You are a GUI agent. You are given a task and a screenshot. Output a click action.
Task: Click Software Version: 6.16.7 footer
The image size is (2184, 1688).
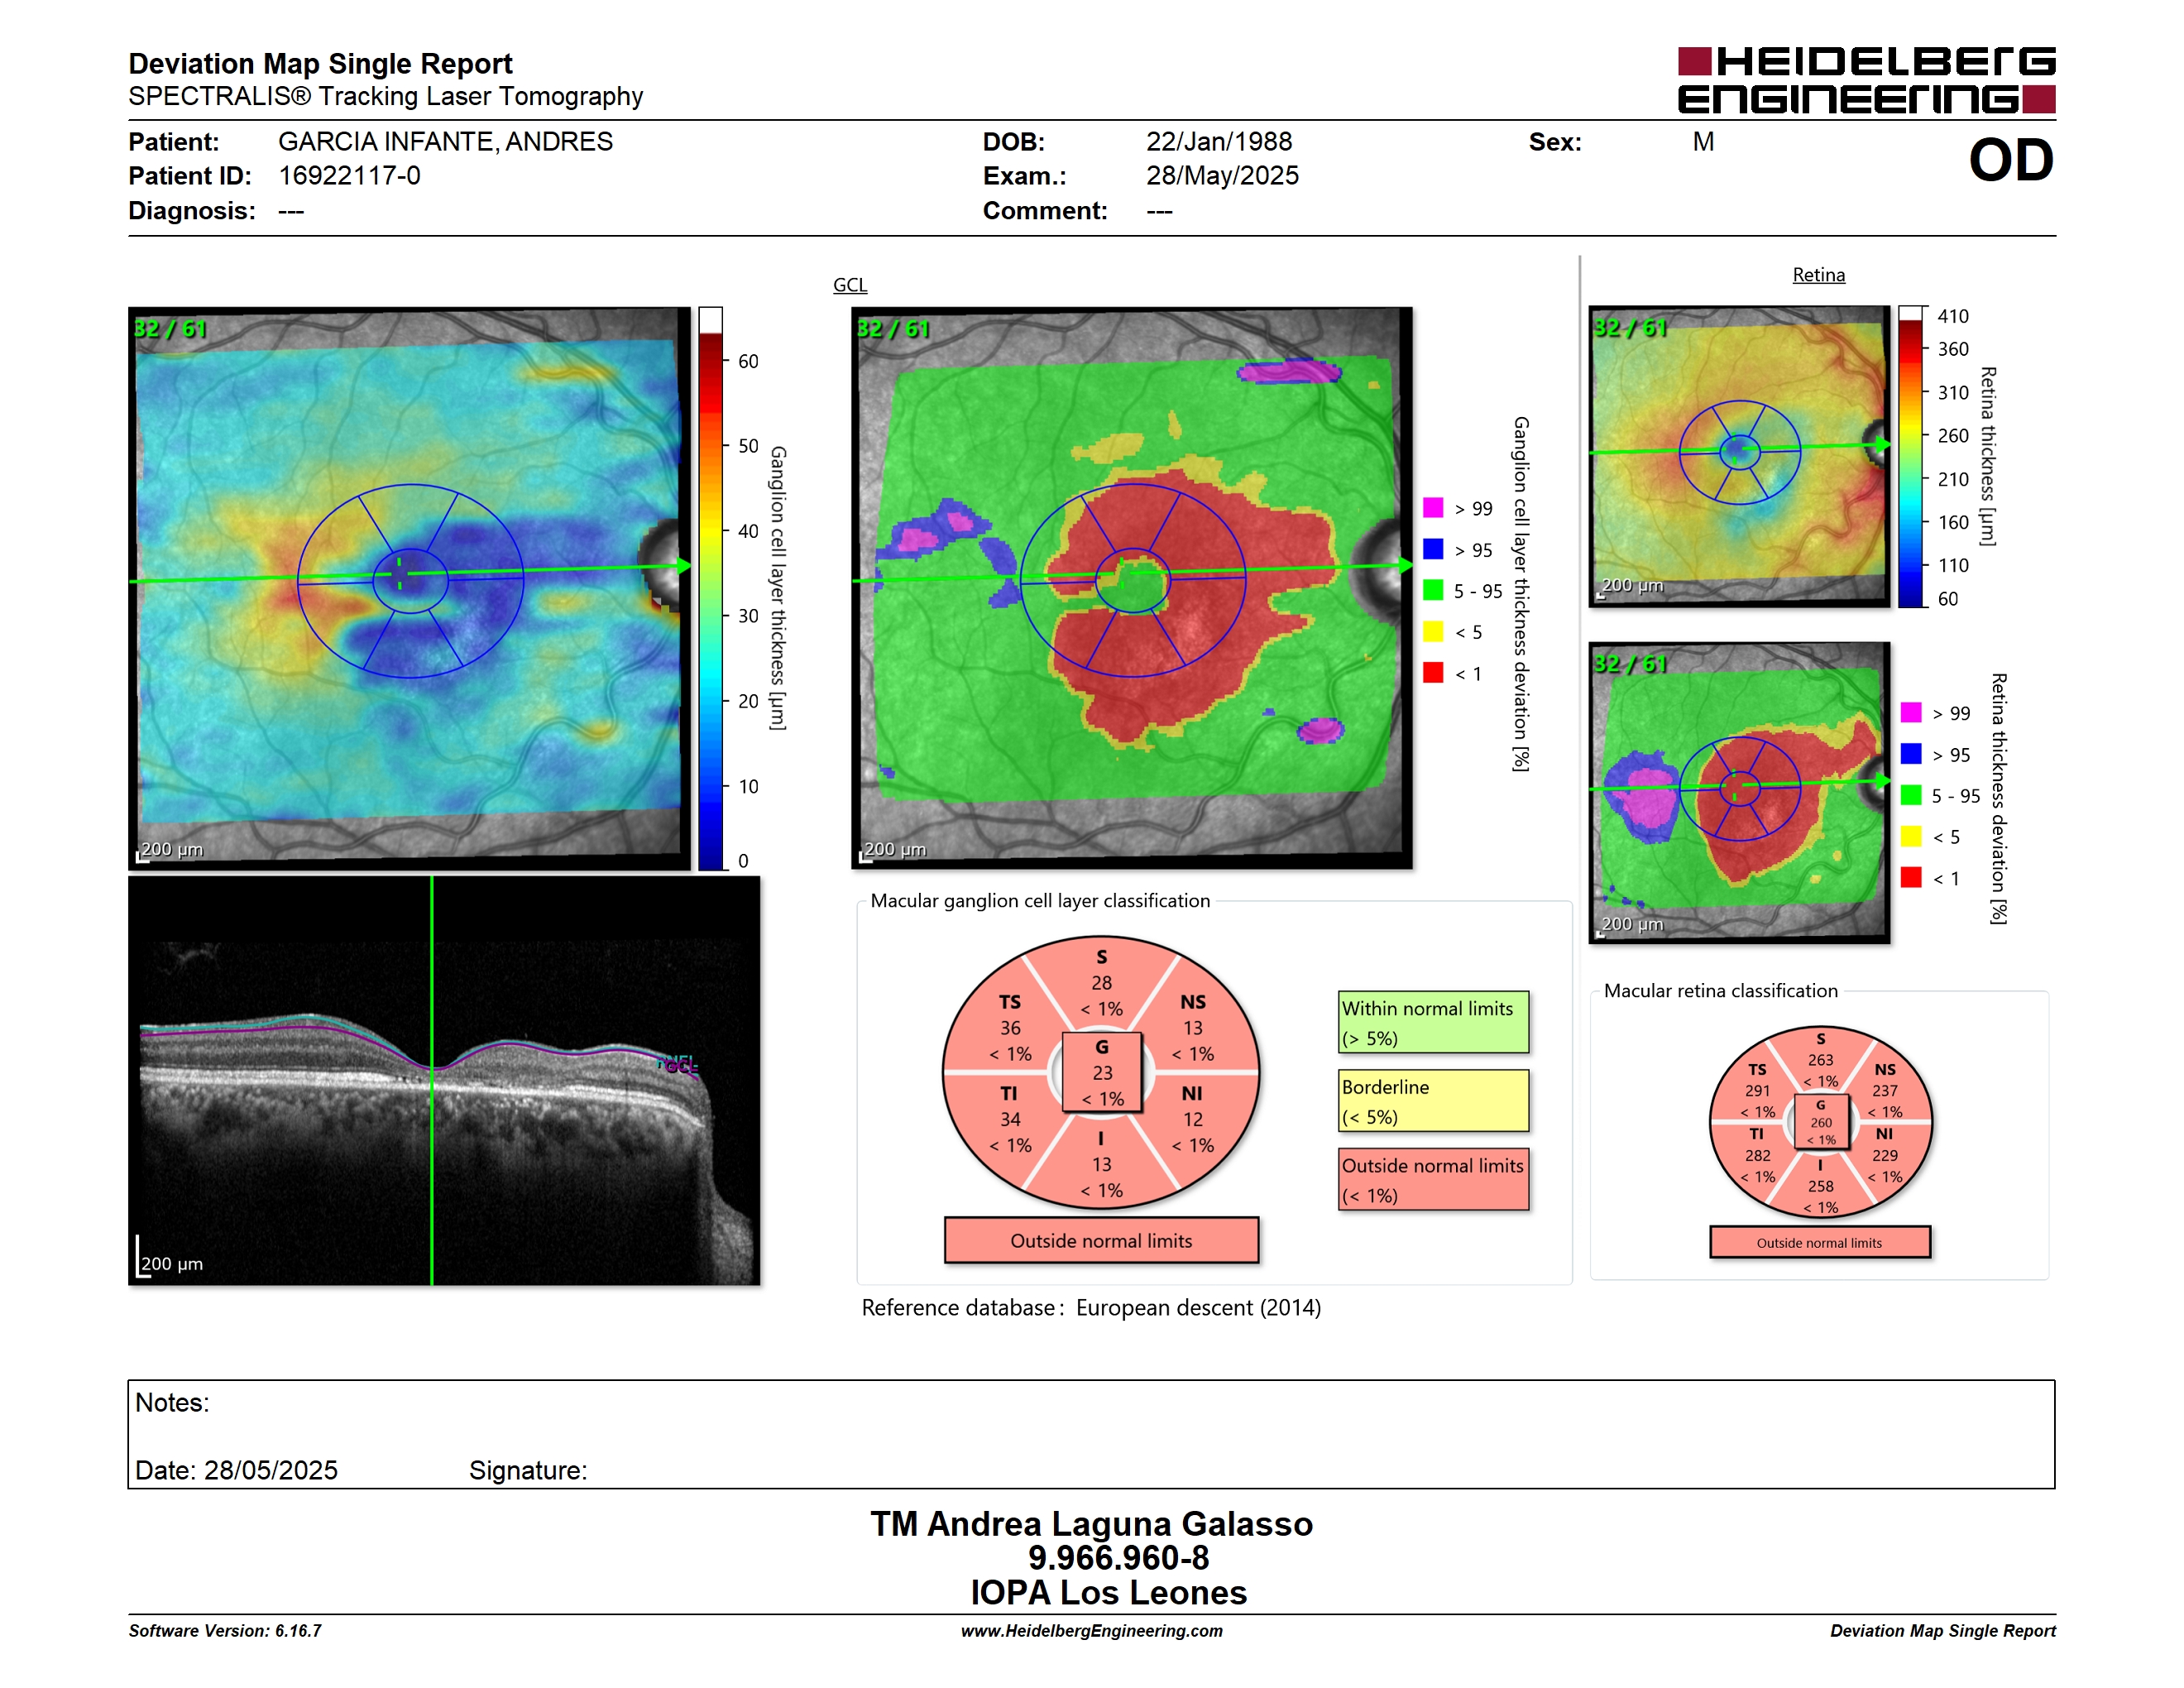coord(225,1631)
